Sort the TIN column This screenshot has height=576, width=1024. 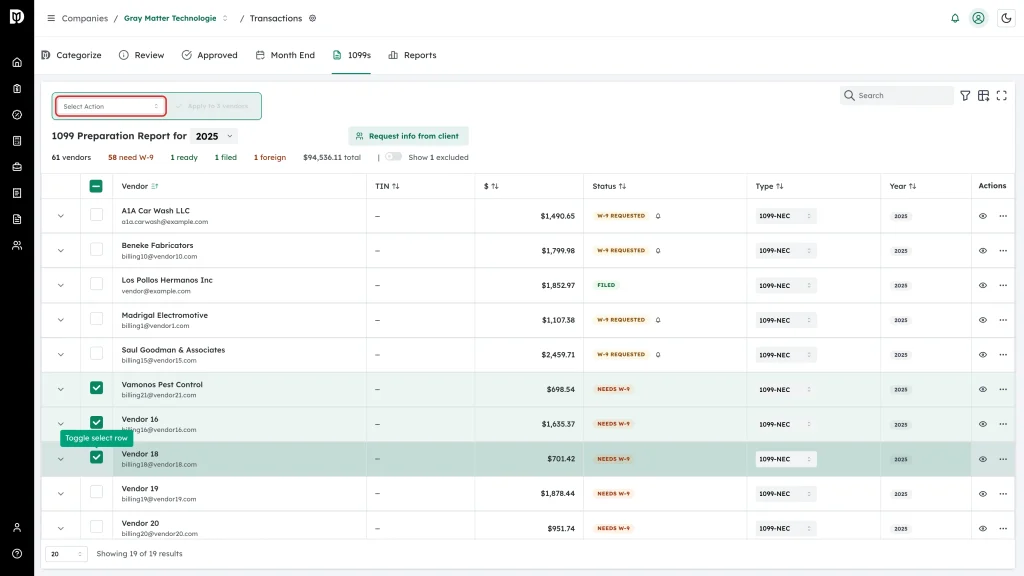[x=396, y=186]
